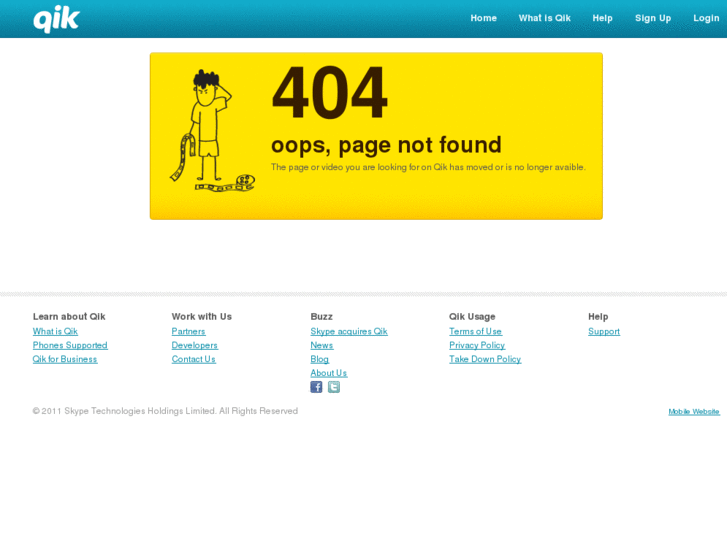
Task: Open the Partners link
Action: point(188,331)
